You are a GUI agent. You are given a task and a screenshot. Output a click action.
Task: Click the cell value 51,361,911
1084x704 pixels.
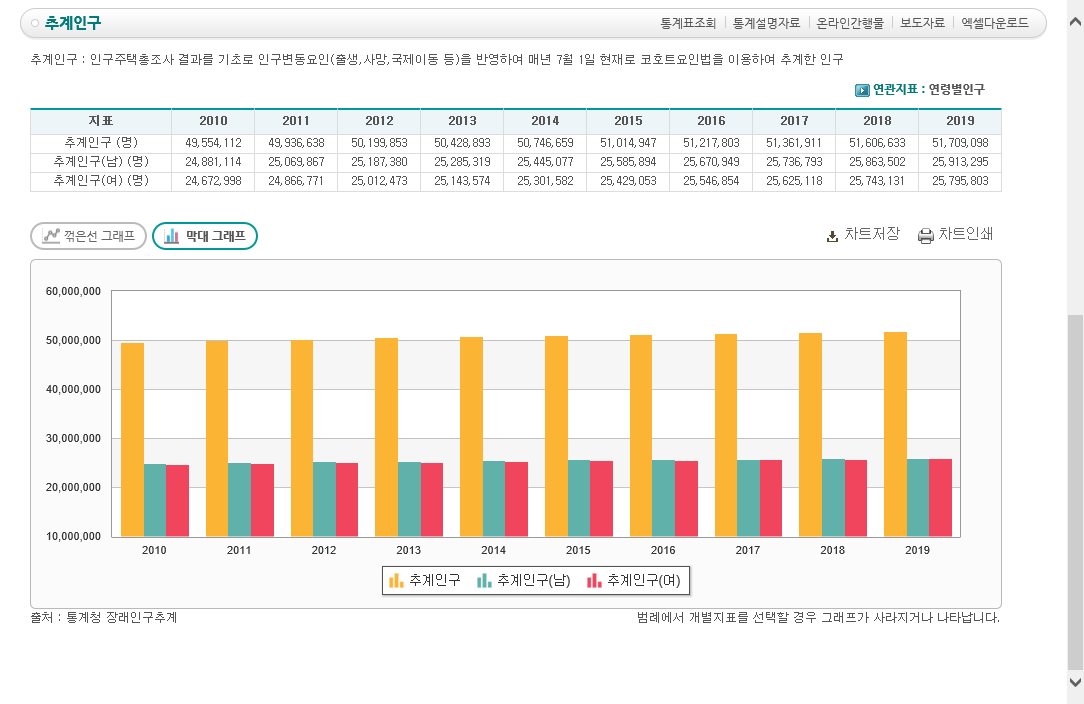pyautogui.click(x=794, y=143)
